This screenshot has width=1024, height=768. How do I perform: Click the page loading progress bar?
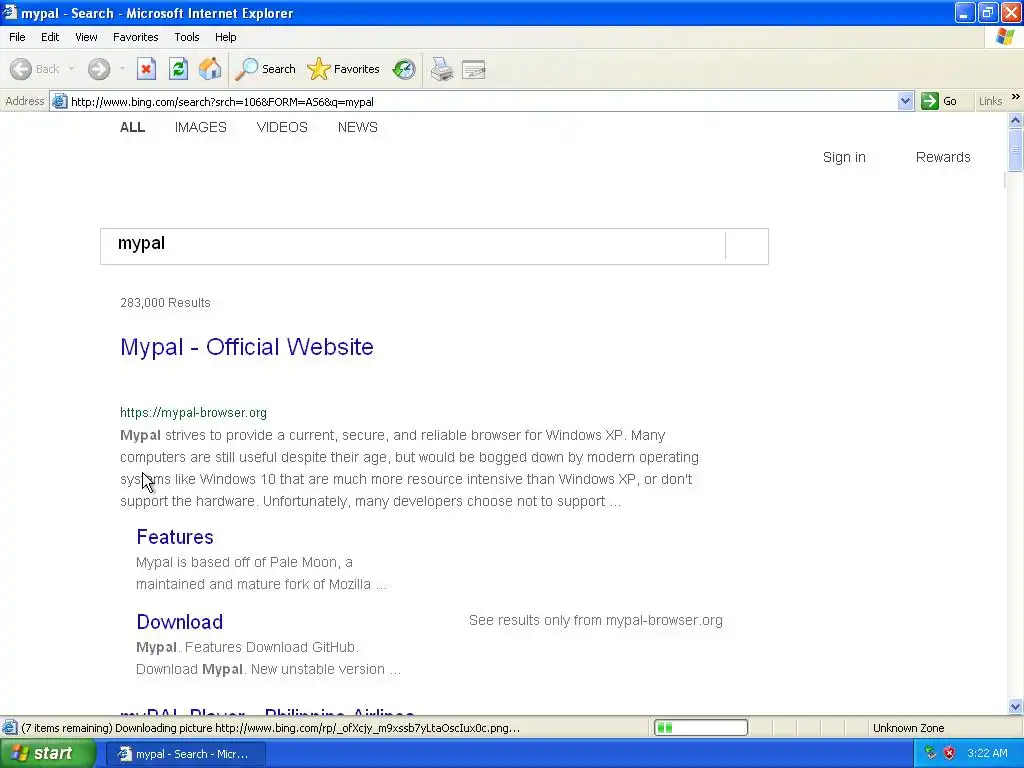tap(701, 728)
